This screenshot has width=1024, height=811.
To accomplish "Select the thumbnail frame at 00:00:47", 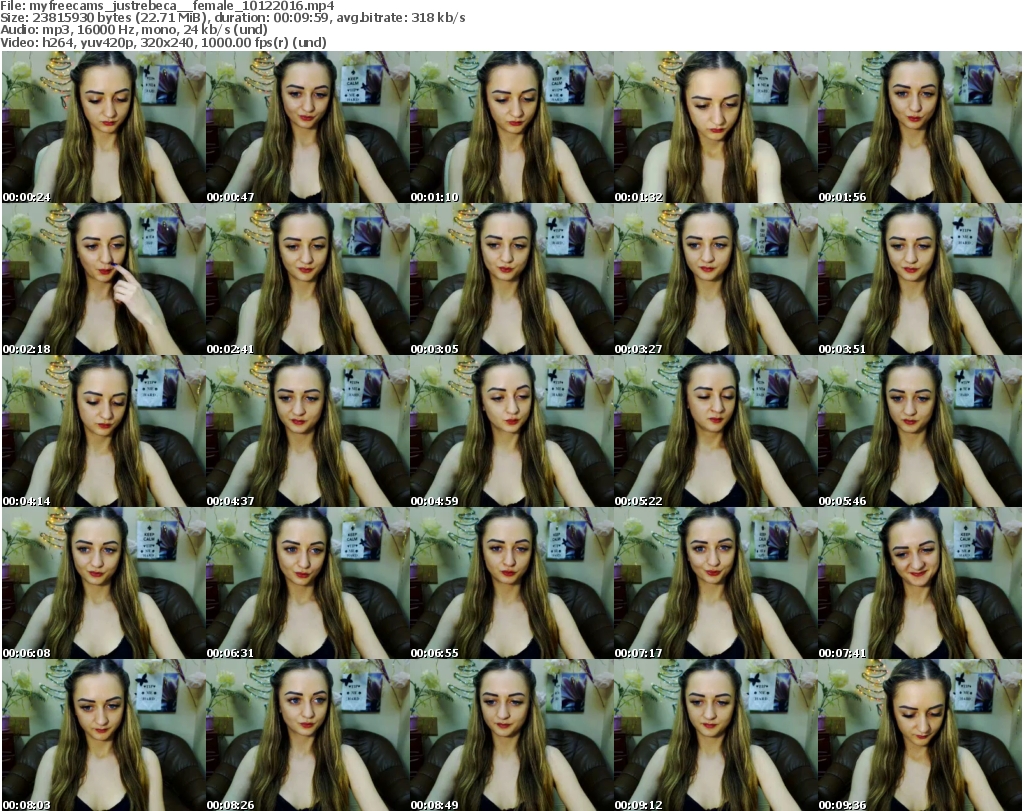I will (x=308, y=127).
